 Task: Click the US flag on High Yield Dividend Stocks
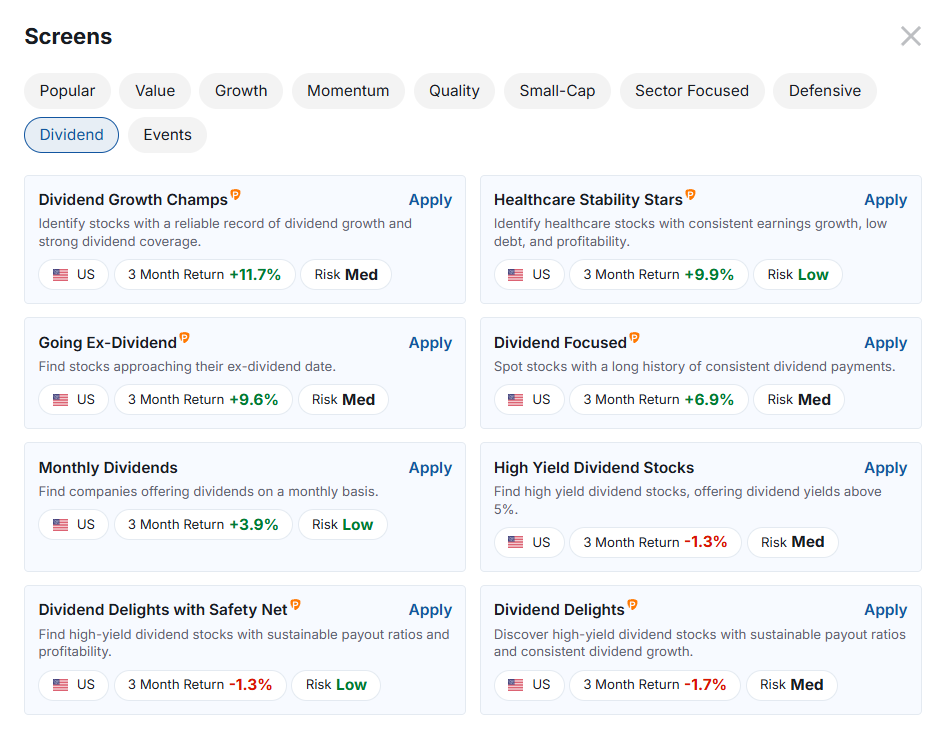[513, 541]
